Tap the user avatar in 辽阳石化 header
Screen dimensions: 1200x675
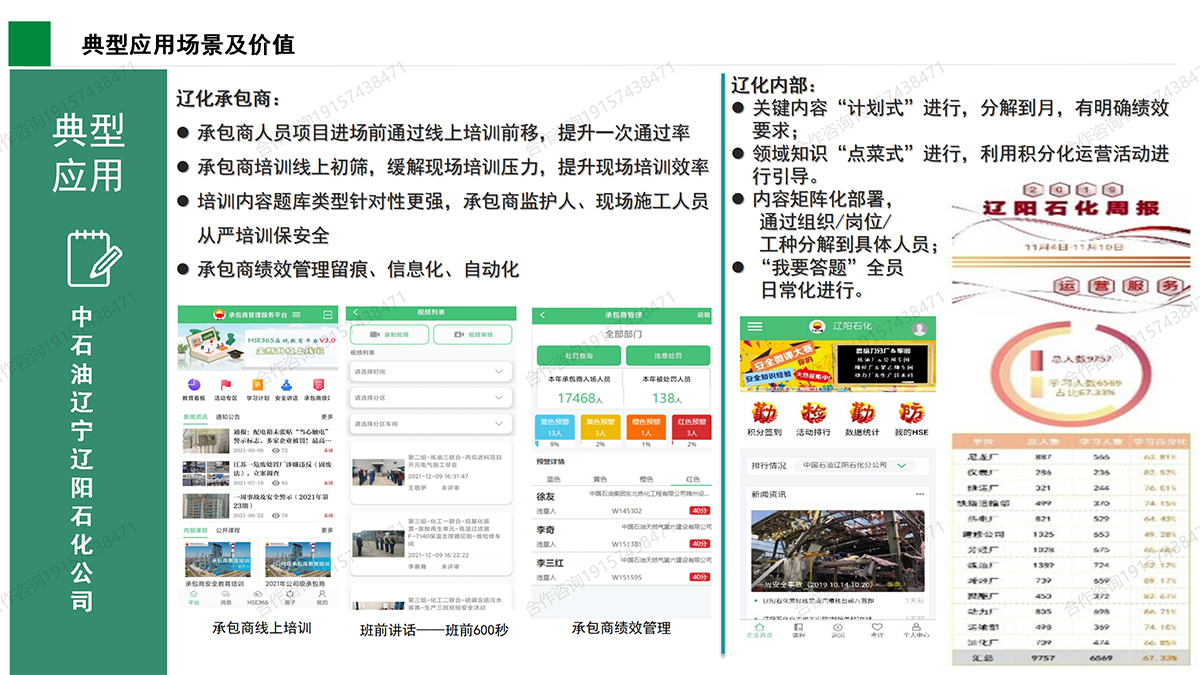(919, 328)
